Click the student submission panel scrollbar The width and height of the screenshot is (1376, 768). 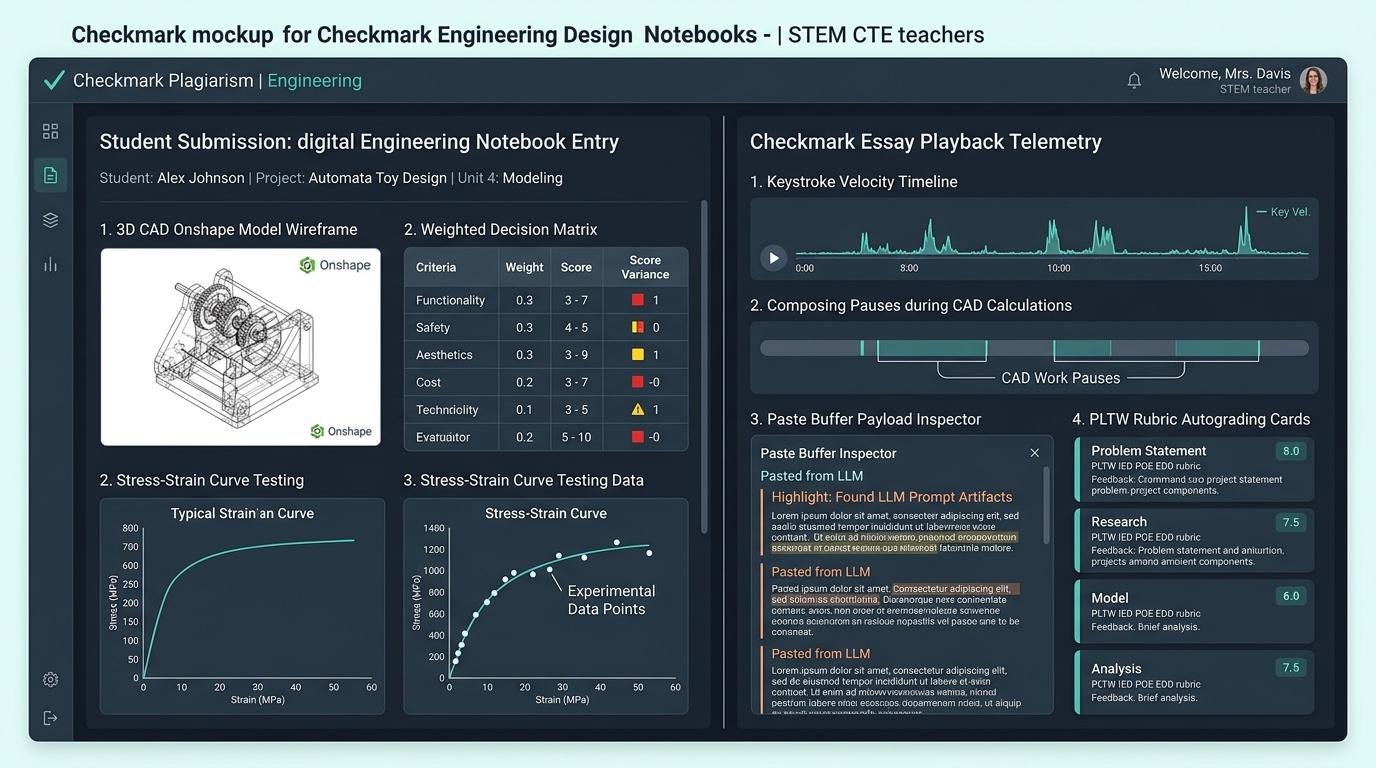pyautogui.click(x=704, y=365)
